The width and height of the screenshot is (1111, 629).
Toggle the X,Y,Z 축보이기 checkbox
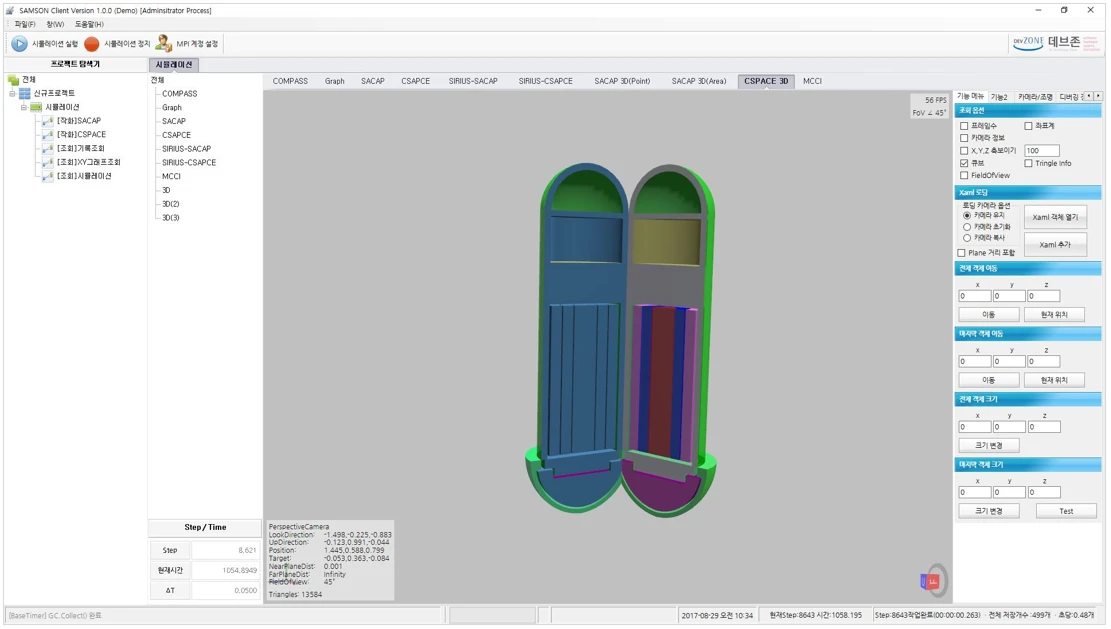pyautogui.click(x=964, y=151)
